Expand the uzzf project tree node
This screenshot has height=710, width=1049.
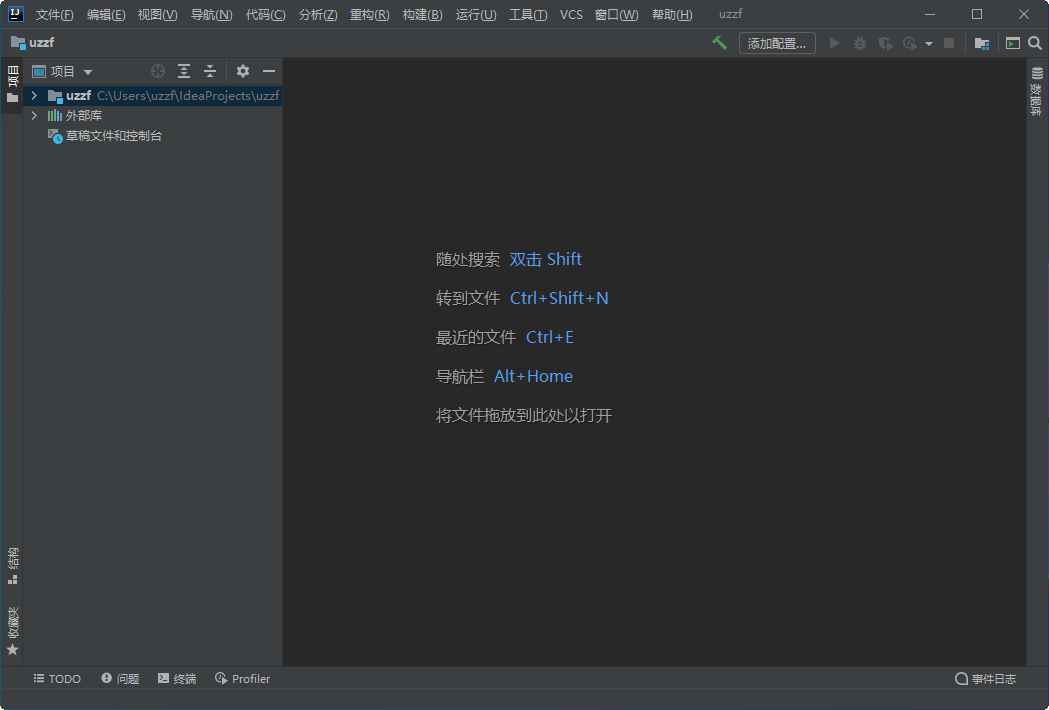coord(34,96)
